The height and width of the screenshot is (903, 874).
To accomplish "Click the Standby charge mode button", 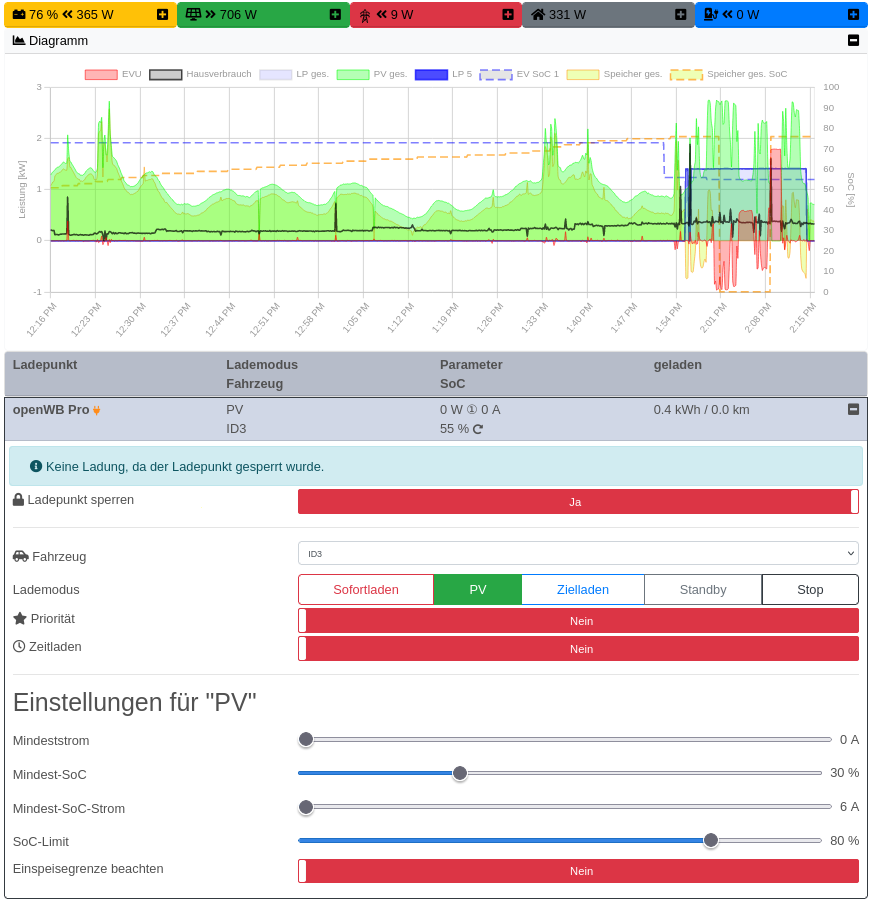I will click(x=703, y=590).
